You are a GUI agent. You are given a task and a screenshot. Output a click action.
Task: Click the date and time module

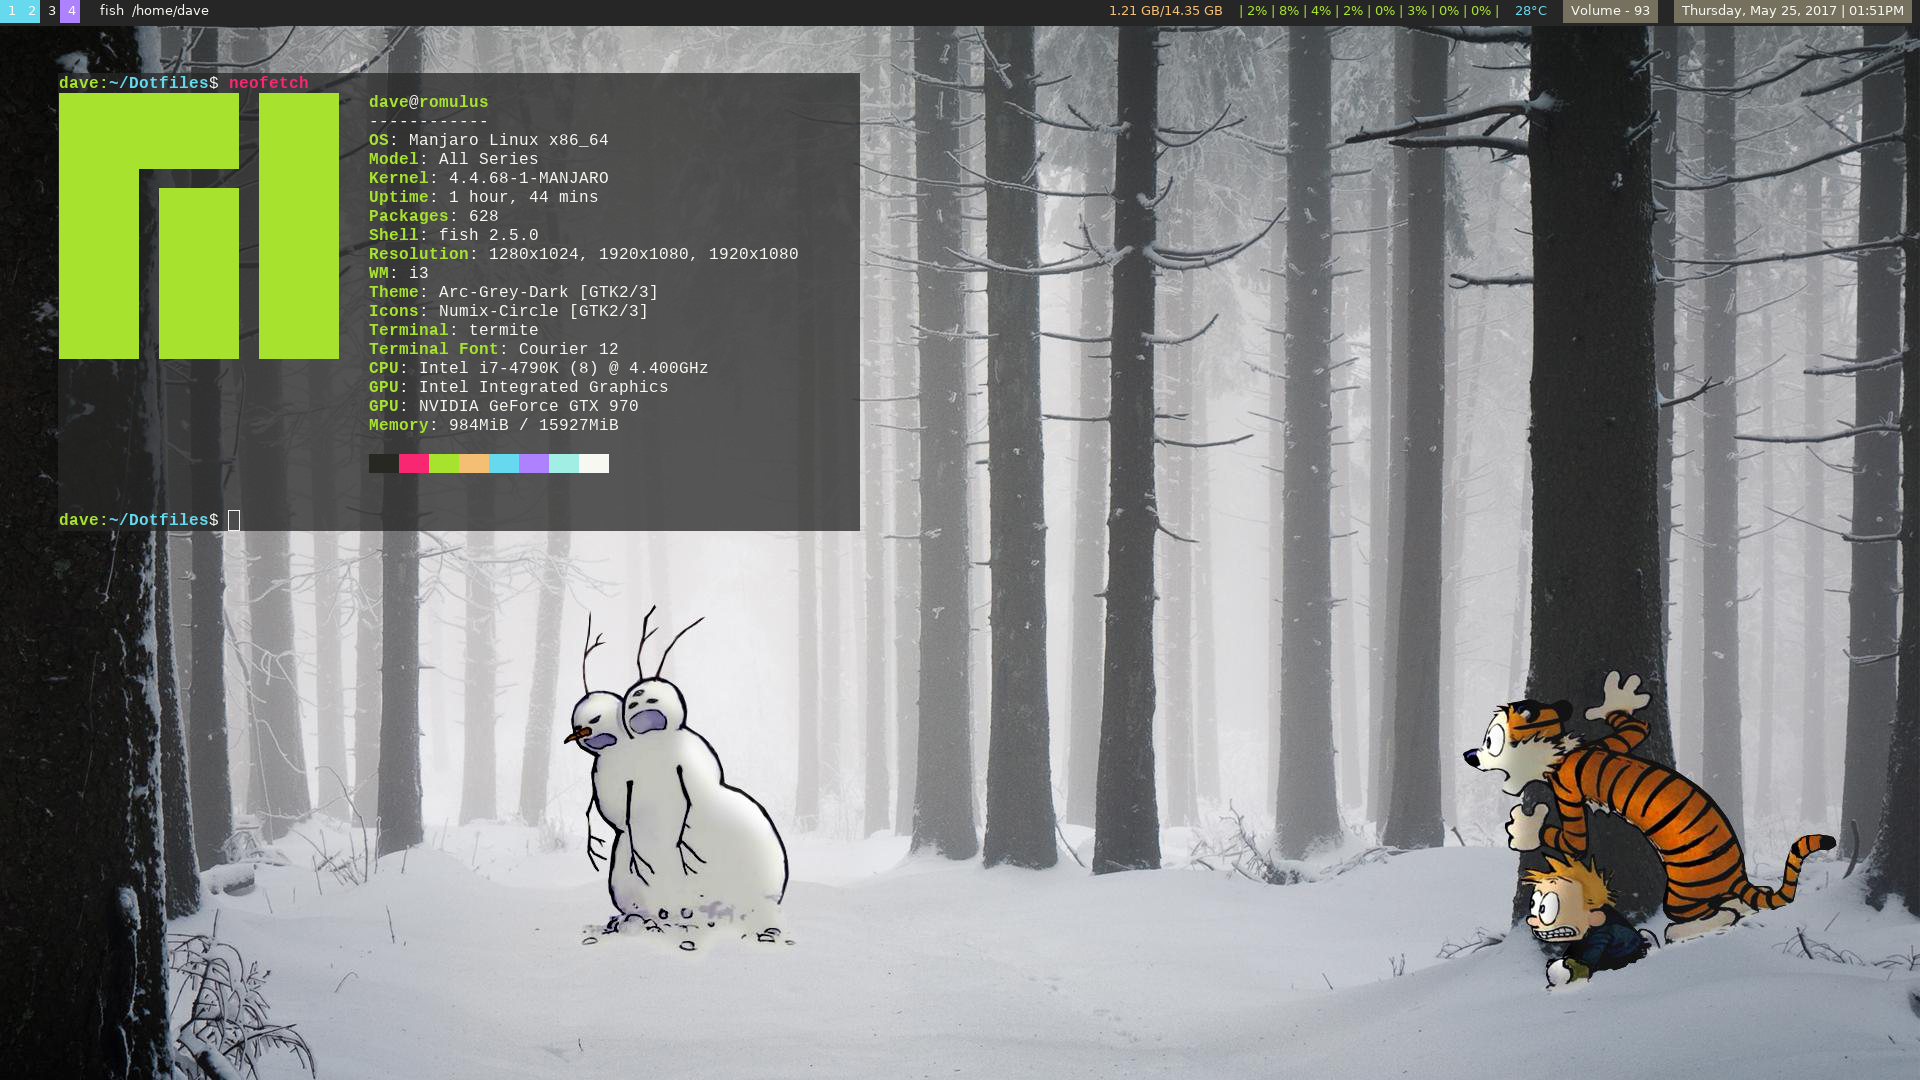point(1791,11)
